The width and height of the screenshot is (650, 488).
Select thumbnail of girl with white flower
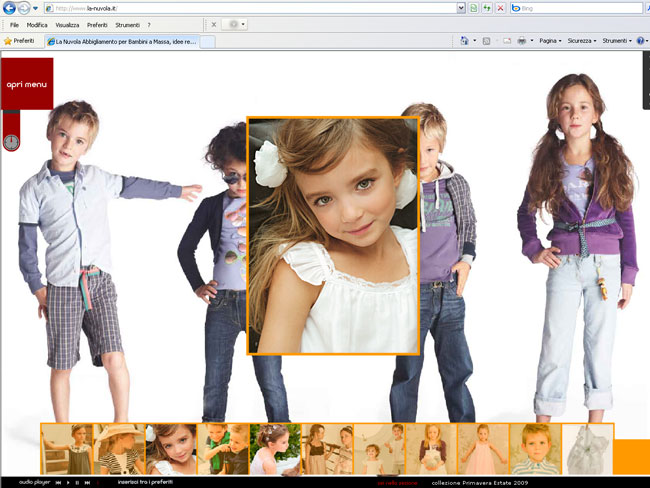[x=171, y=449]
